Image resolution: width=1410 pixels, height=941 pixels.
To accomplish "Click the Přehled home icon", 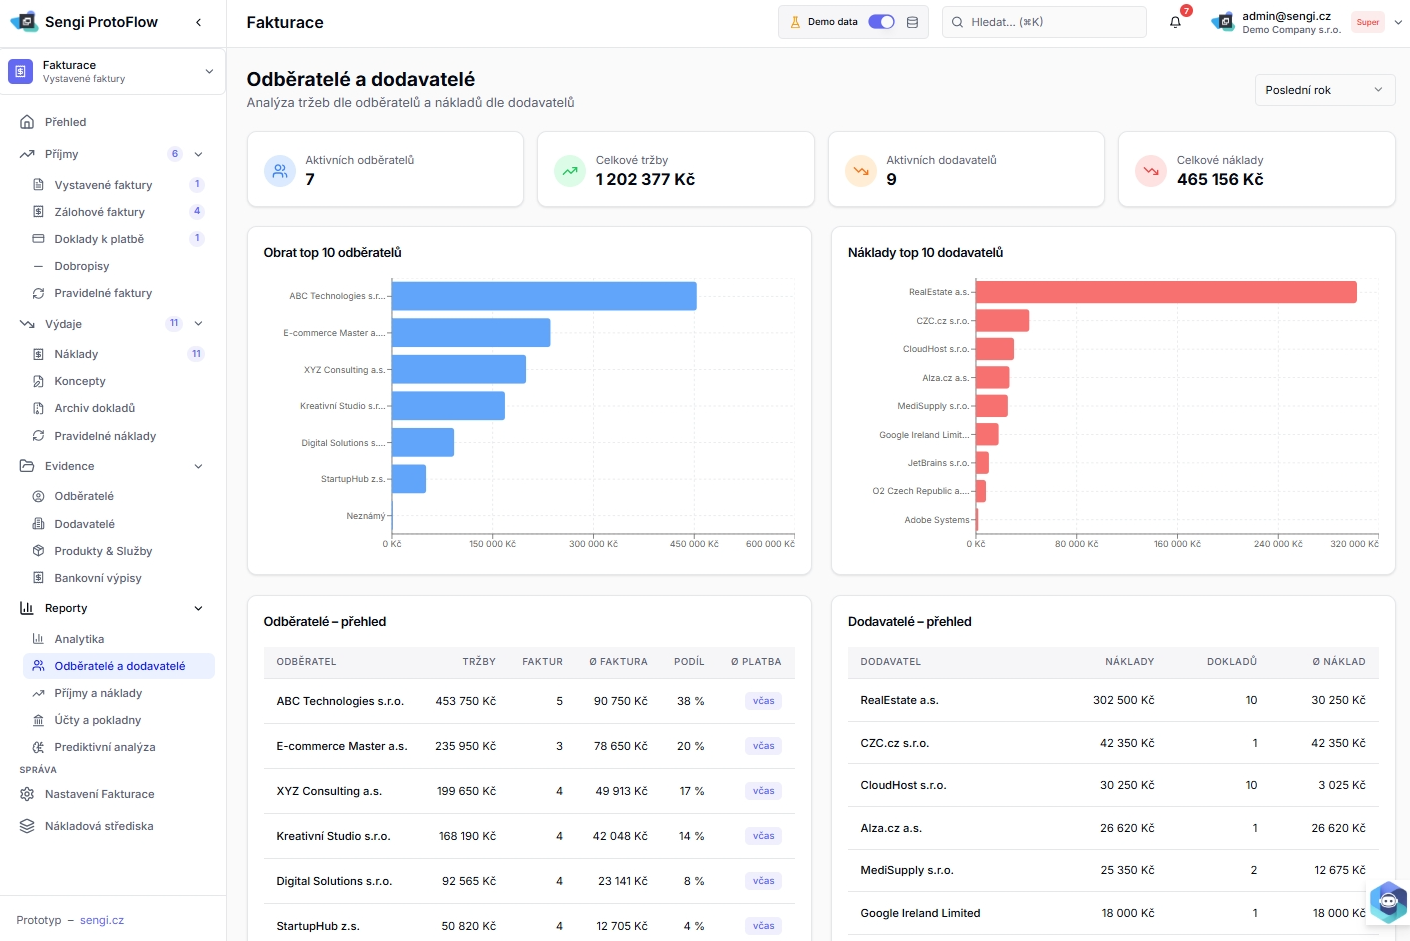I will (x=27, y=122).
